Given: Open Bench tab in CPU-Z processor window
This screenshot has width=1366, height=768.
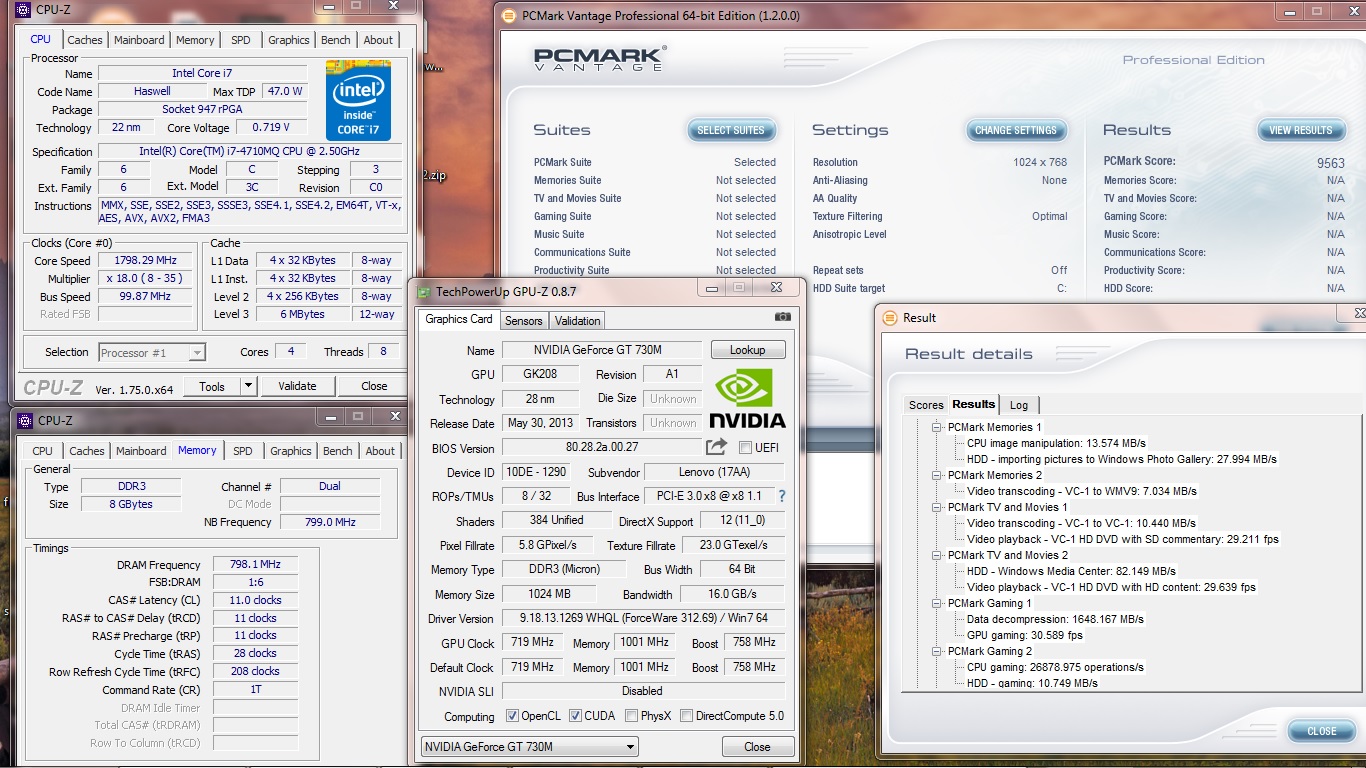Looking at the screenshot, I should (336, 40).
